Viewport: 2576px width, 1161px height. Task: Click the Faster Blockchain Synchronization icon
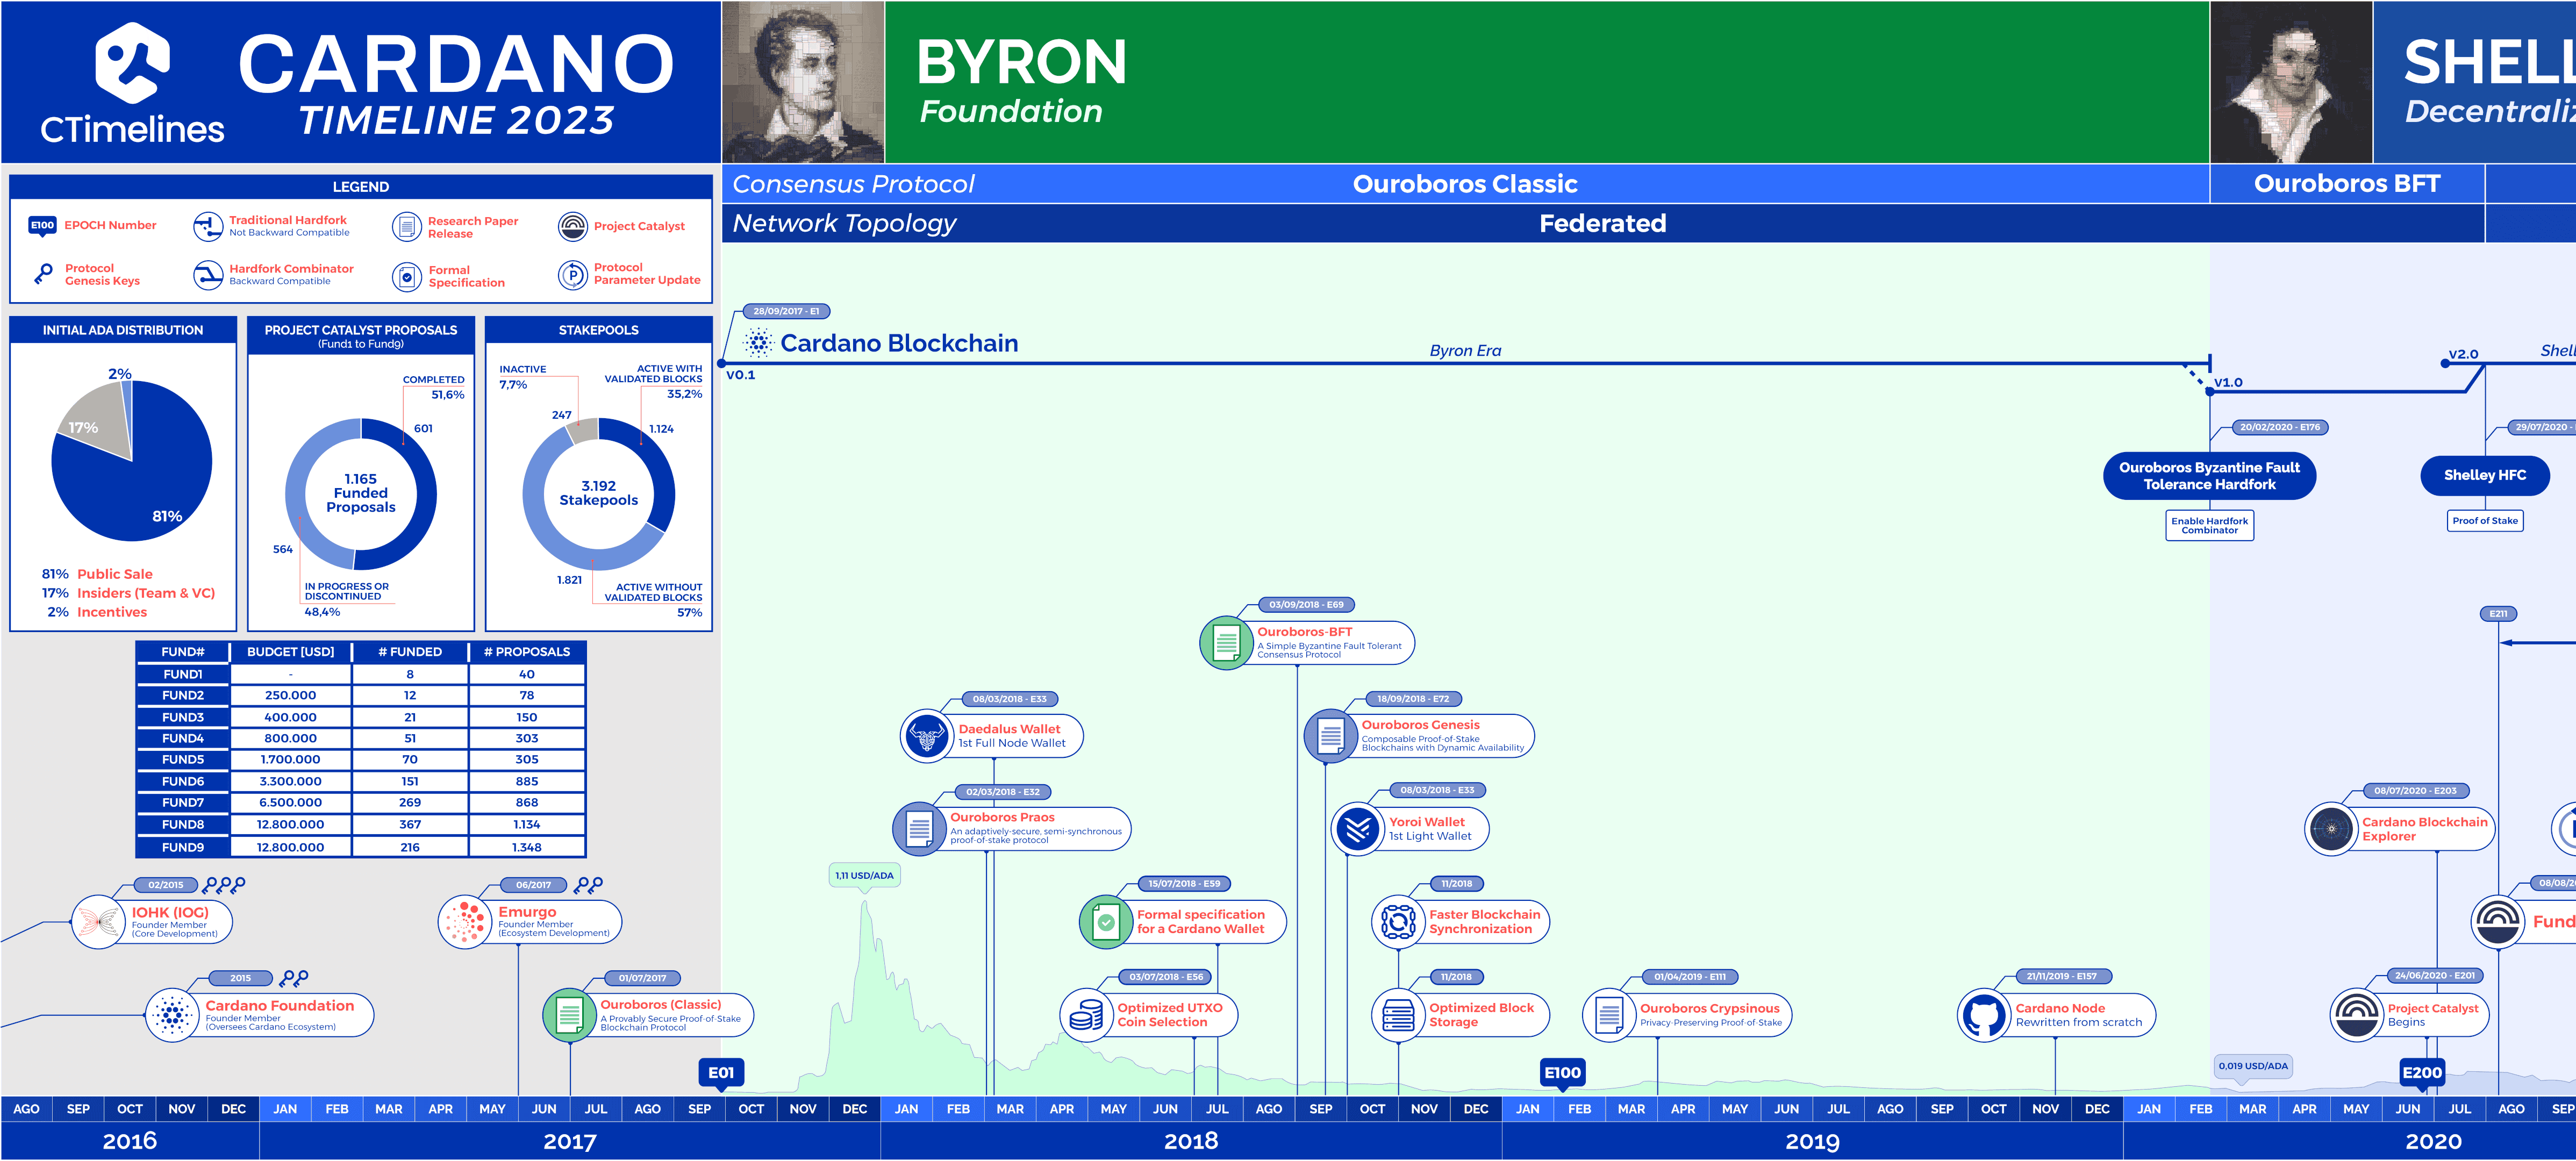pos(1398,921)
